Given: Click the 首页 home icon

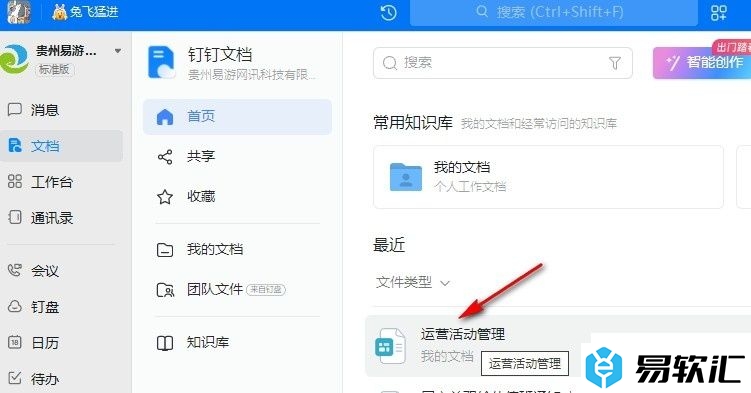Looking at the screenshot, I should click(x=165, y=117).
